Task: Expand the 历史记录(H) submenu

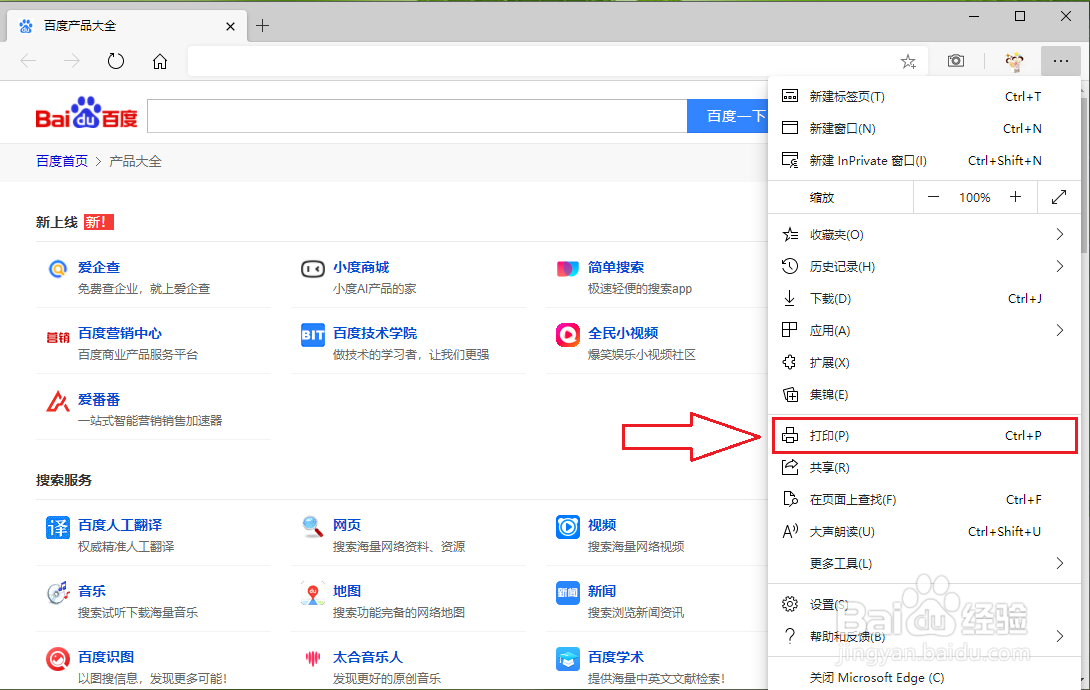Action: pos(1059,266)
